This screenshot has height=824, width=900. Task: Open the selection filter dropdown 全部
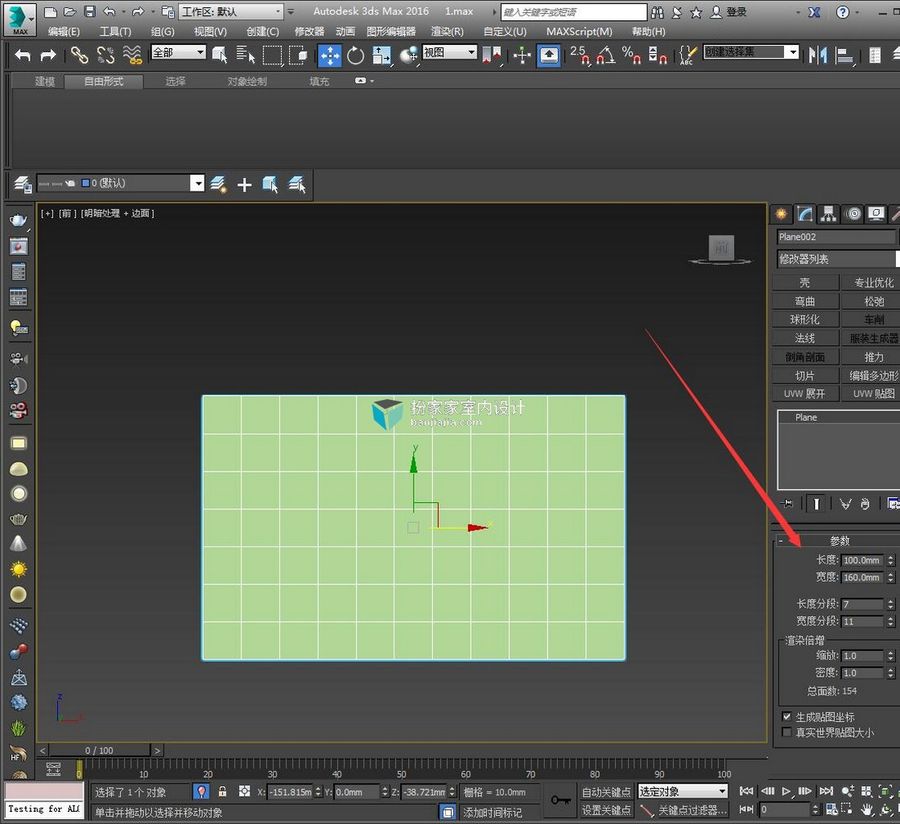(x=178, y=52)
